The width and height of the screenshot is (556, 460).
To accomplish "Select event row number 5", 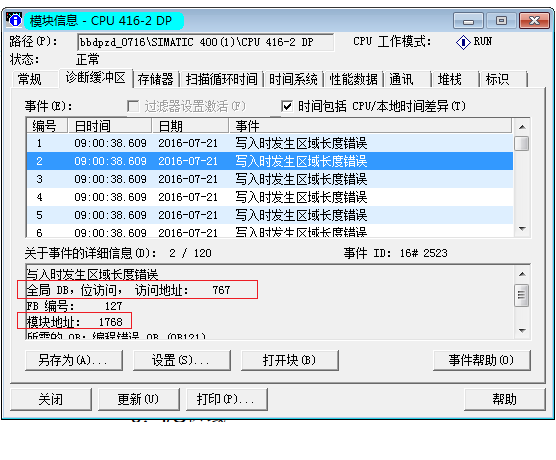I will click(270, 215).
